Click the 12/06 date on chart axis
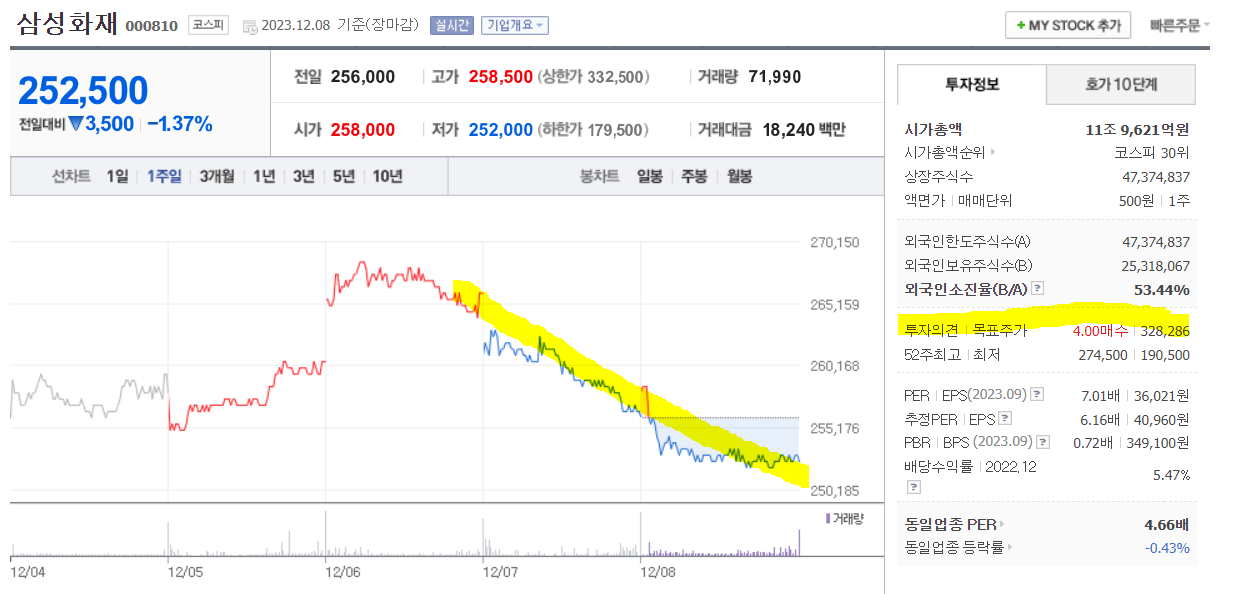1238x594 pixels. [342, 572]
